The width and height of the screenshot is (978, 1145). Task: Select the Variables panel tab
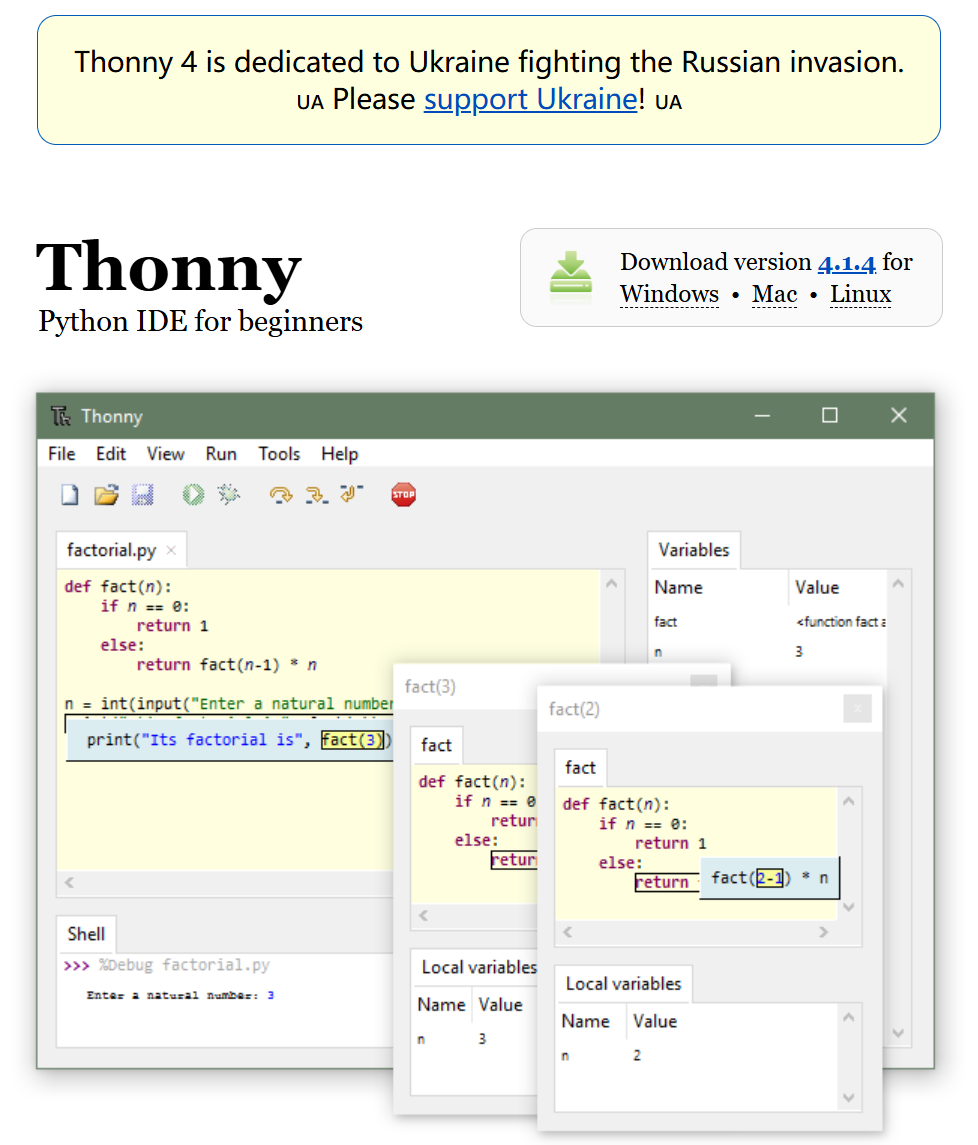[694, 550]
